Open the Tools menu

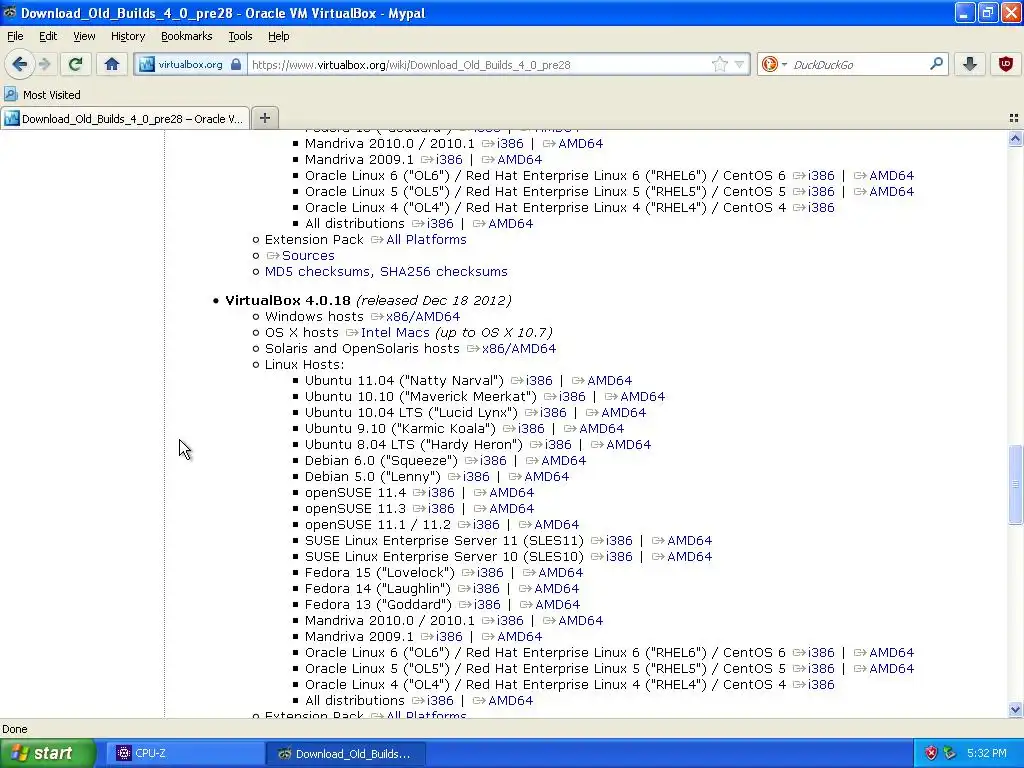click(x=240, y=36)
